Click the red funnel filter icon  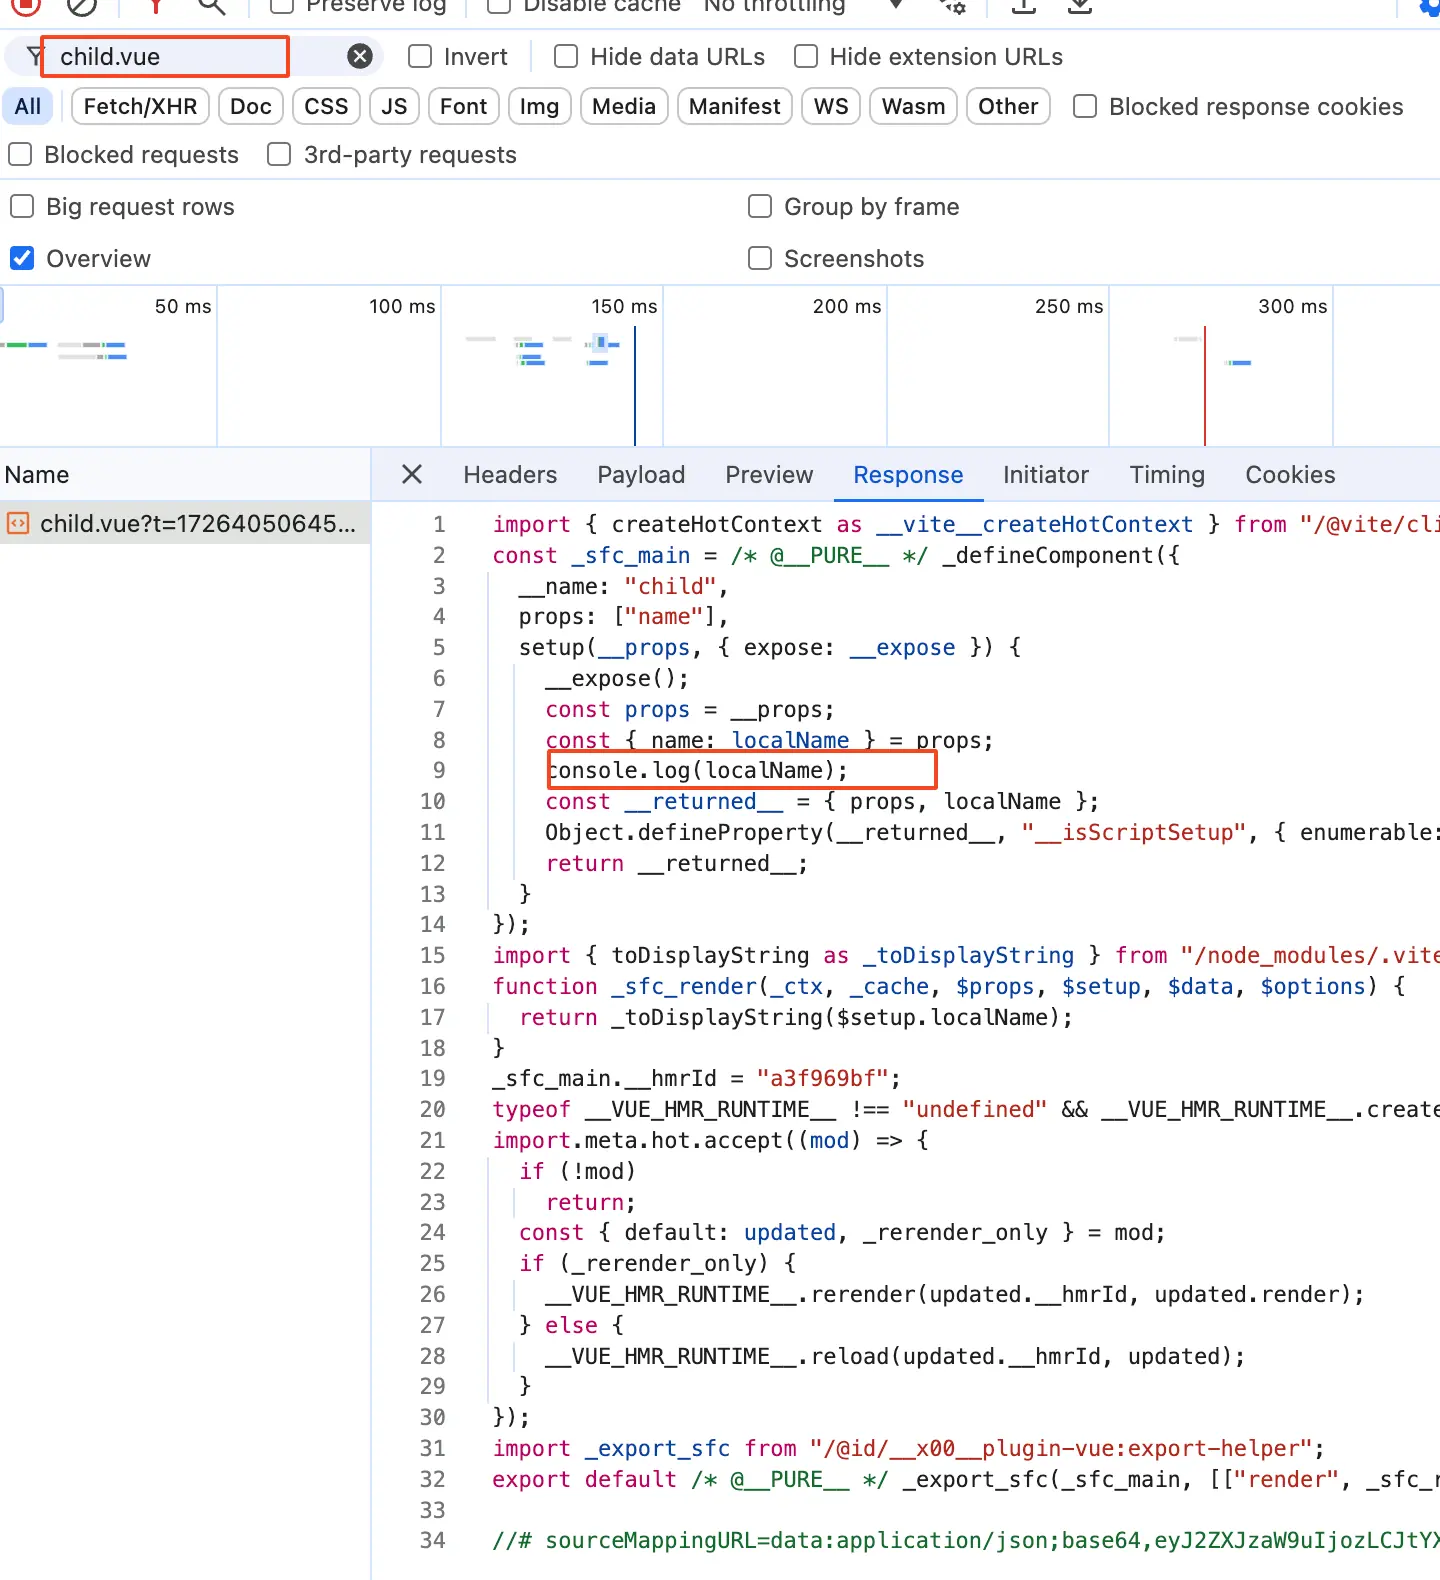coord(155,6)
